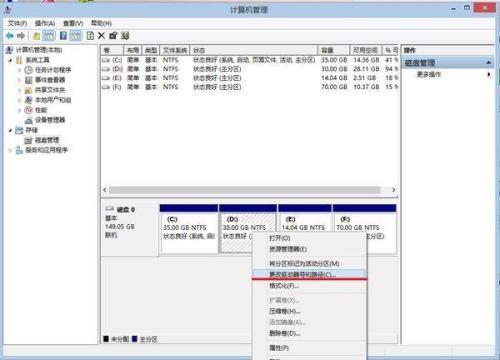The width and height of the screenshot is (500, 360).
Task: Collapse the 系统工具 System Tools node
Action: coord(10,60)
